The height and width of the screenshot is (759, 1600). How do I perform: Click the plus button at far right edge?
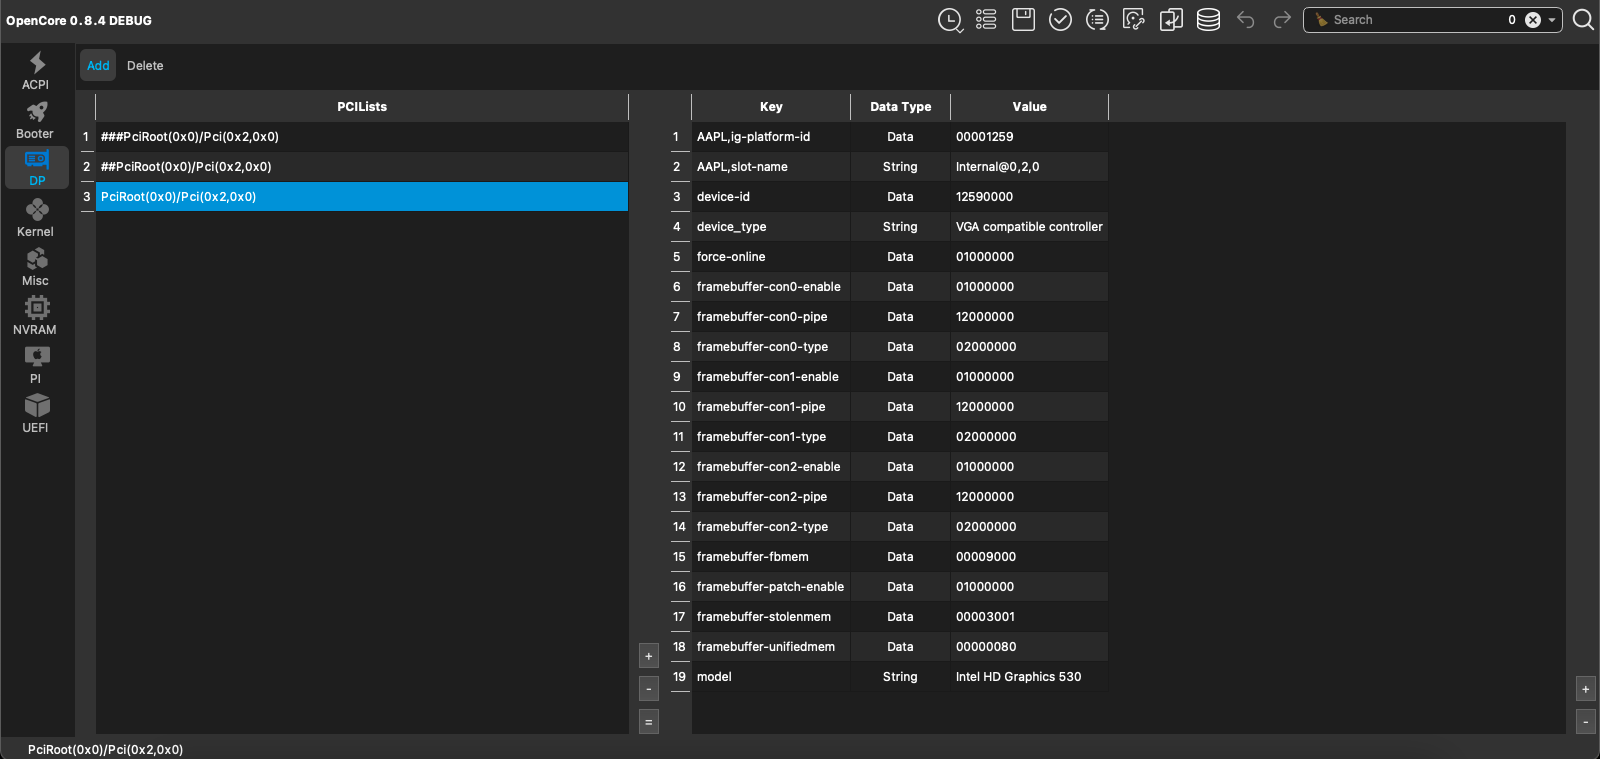tap(1585, 689)
